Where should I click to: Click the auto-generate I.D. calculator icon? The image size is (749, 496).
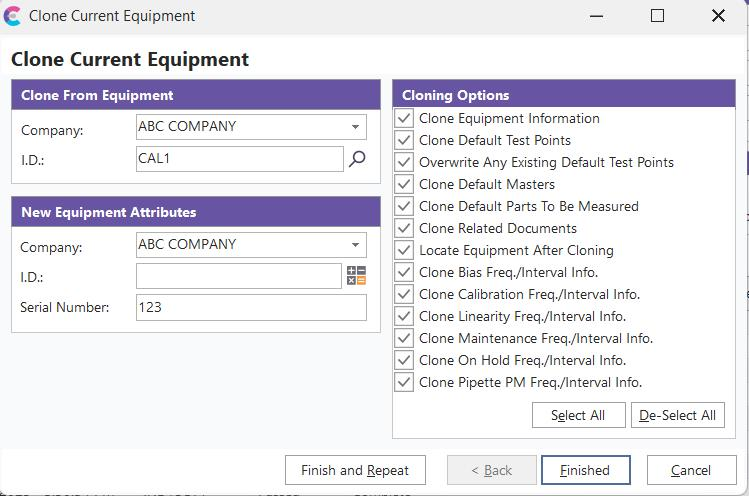click(356, 276)
